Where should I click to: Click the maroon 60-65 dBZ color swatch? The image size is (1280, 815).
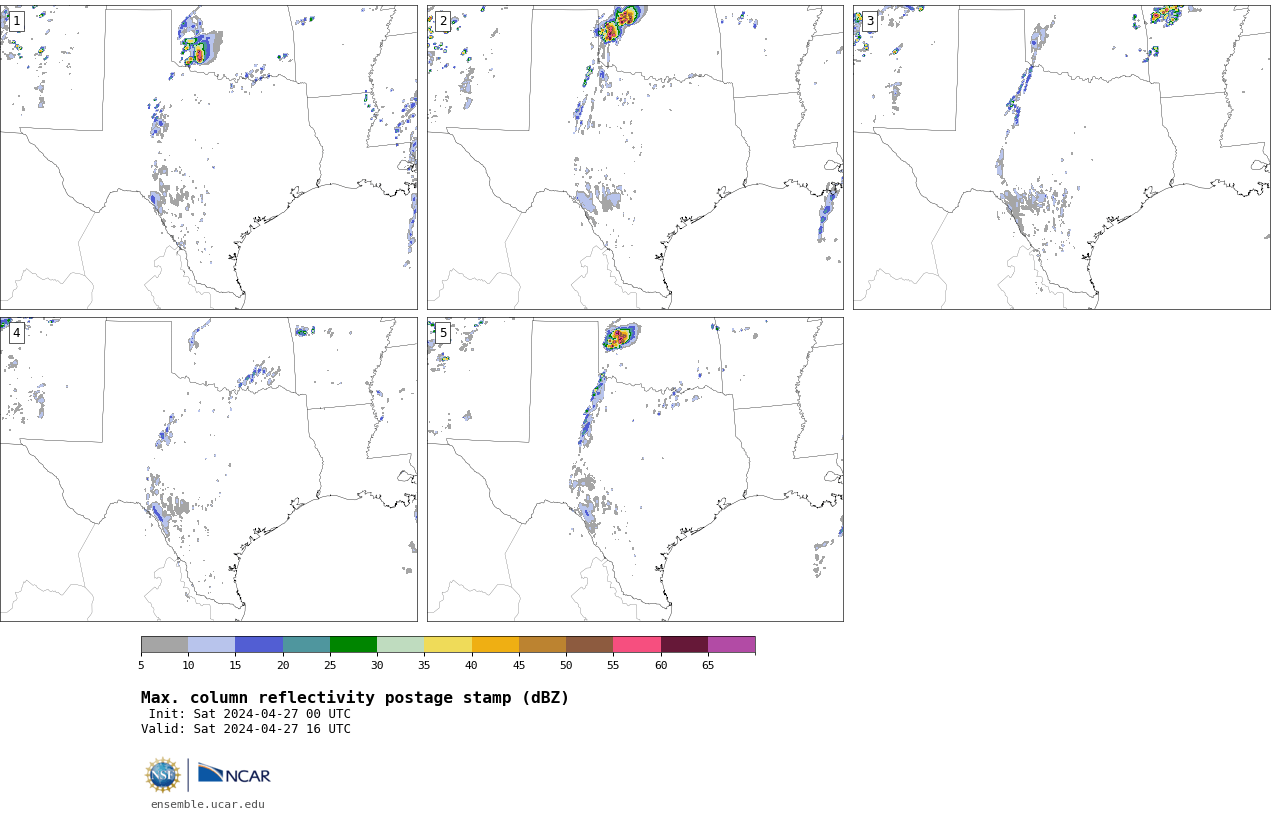684,644
